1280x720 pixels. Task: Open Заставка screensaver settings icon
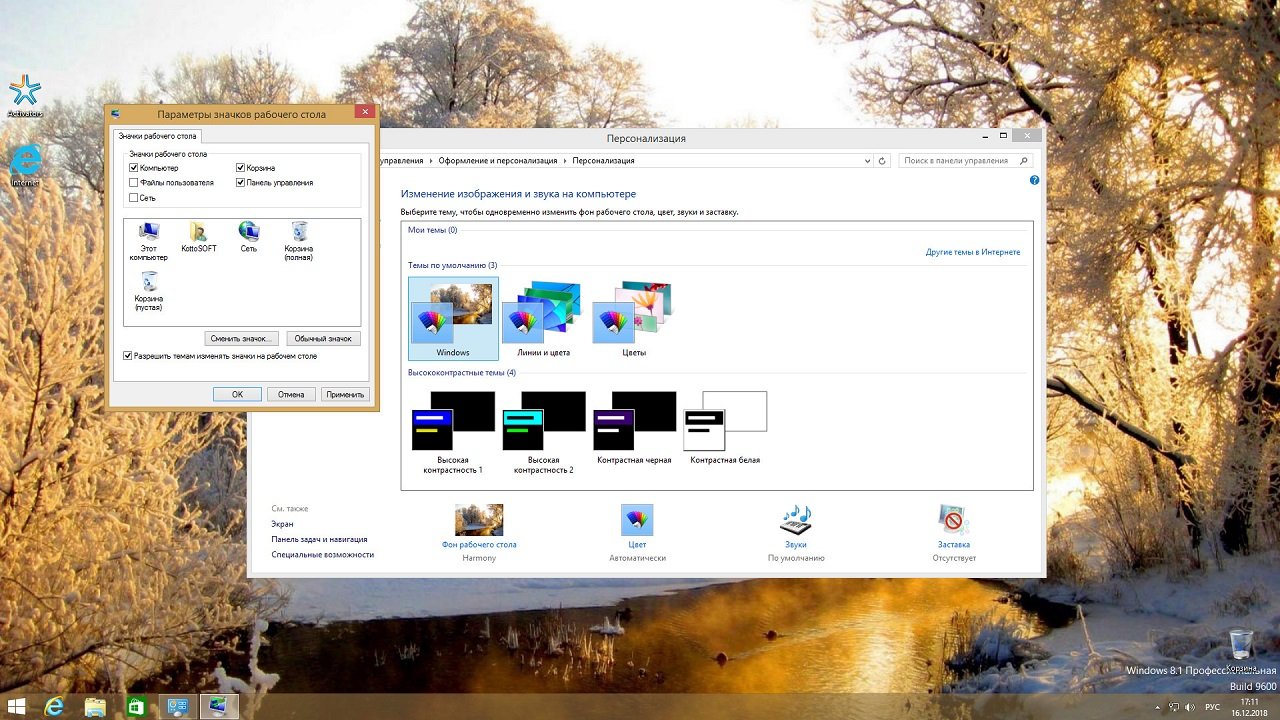tap(953, 521)
